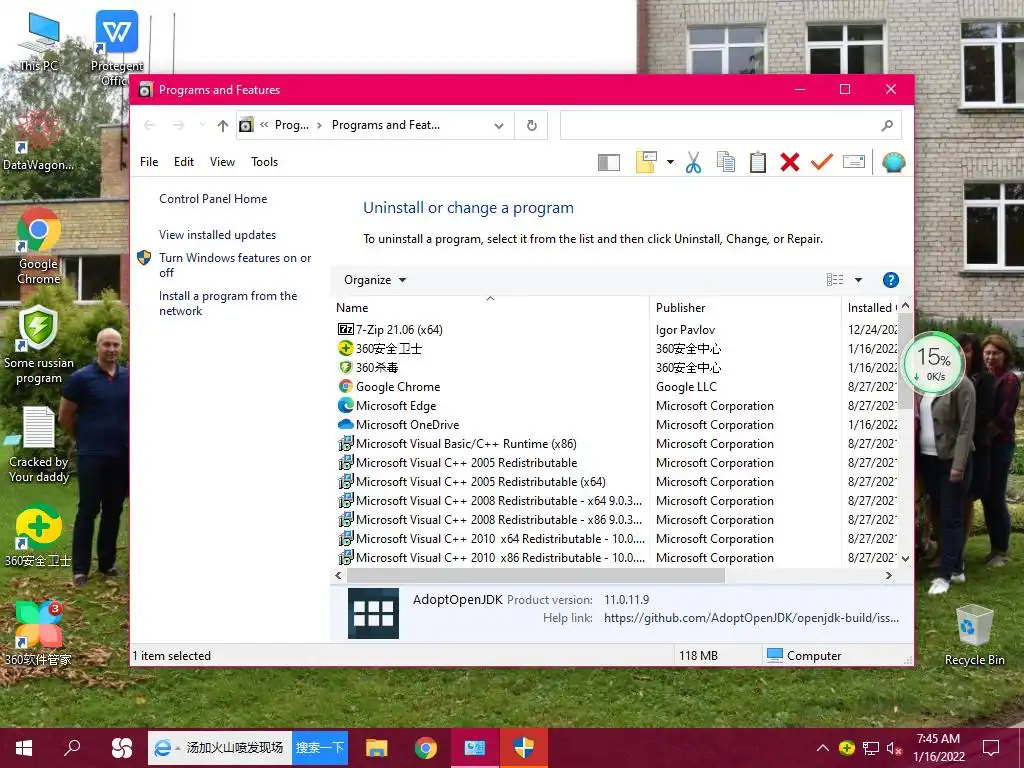Click the search magnifier icon
Image resolution: width=1024 pixels, height=768 pixels.
(x=887, y=125)
